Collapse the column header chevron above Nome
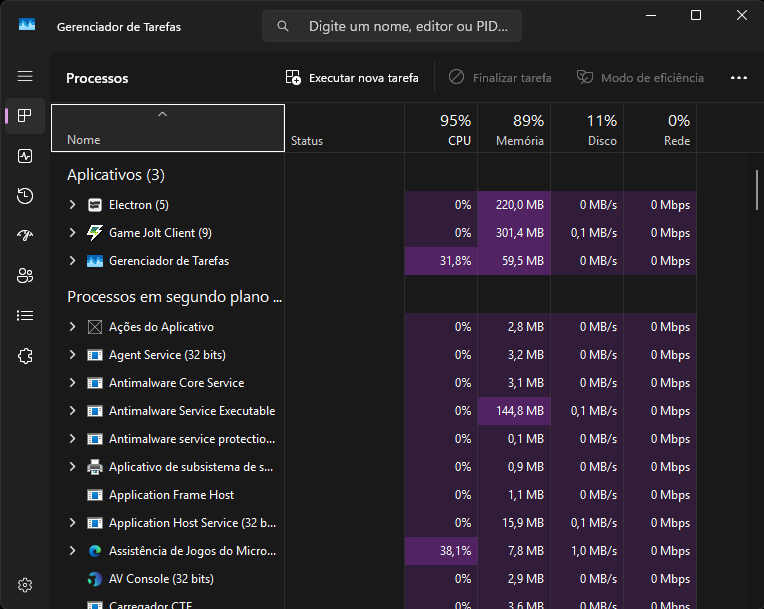 [x=162, y=114]
